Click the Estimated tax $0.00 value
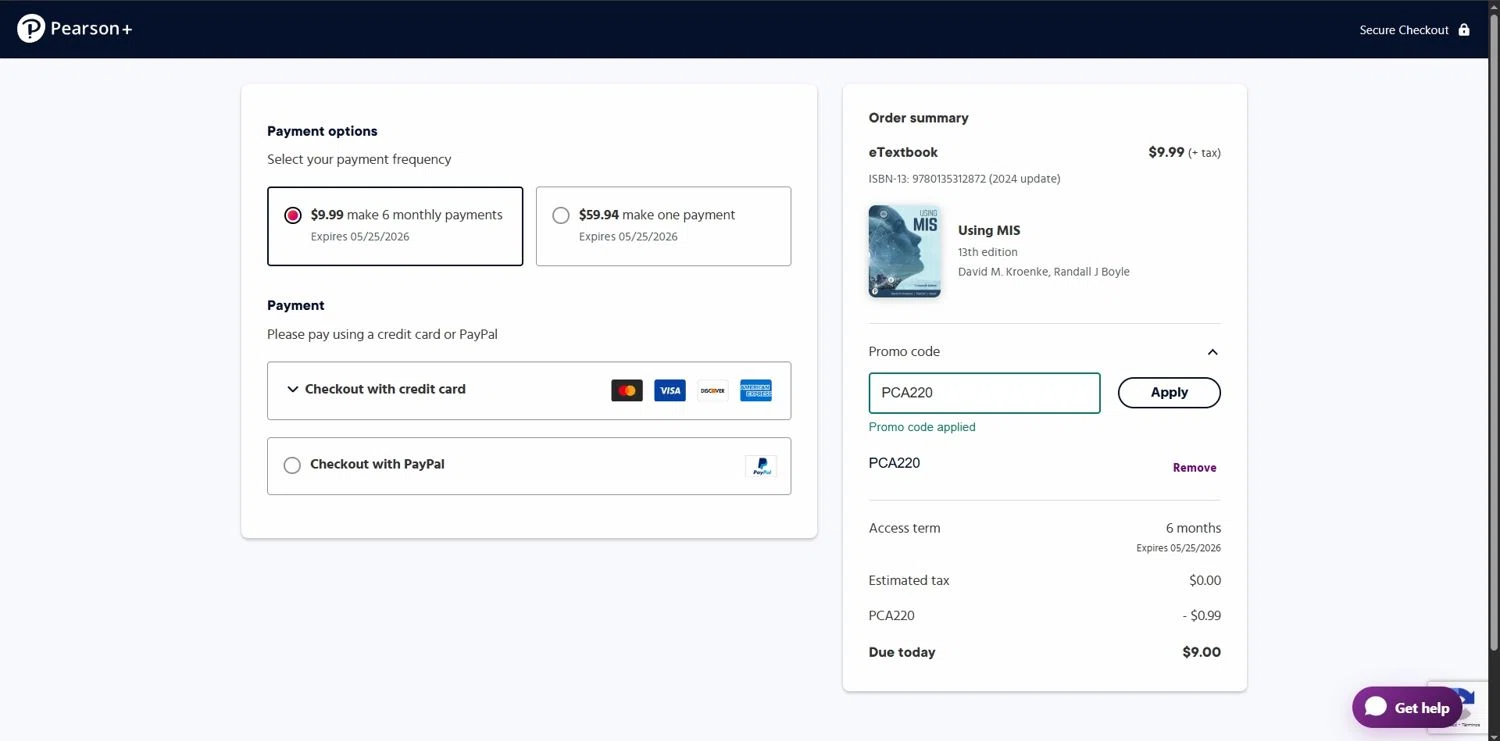The image size is (1500, 741). tap(1205, 581)
